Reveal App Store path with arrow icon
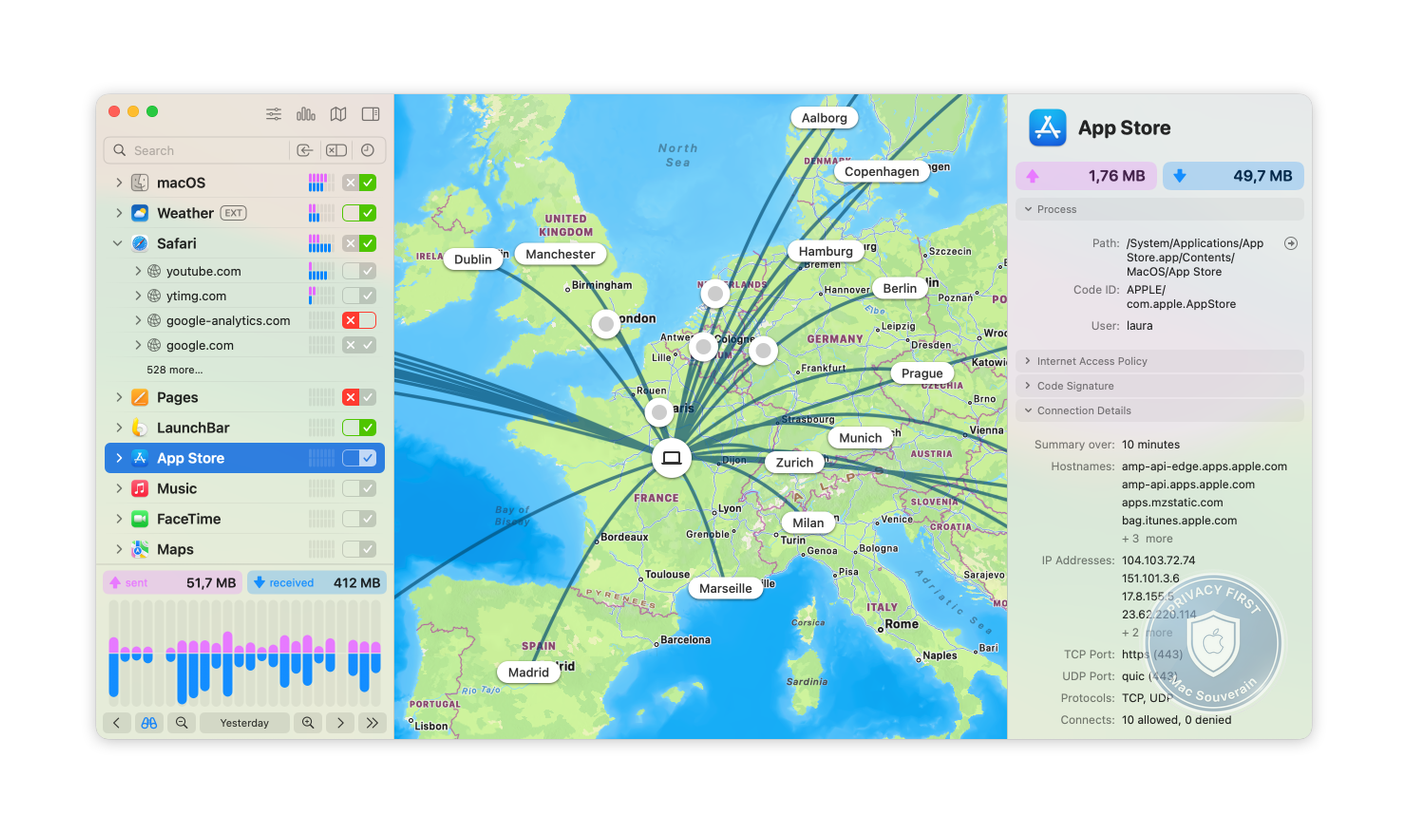The width and height of the screenshot is (1408, 838). click(1291, 243)
